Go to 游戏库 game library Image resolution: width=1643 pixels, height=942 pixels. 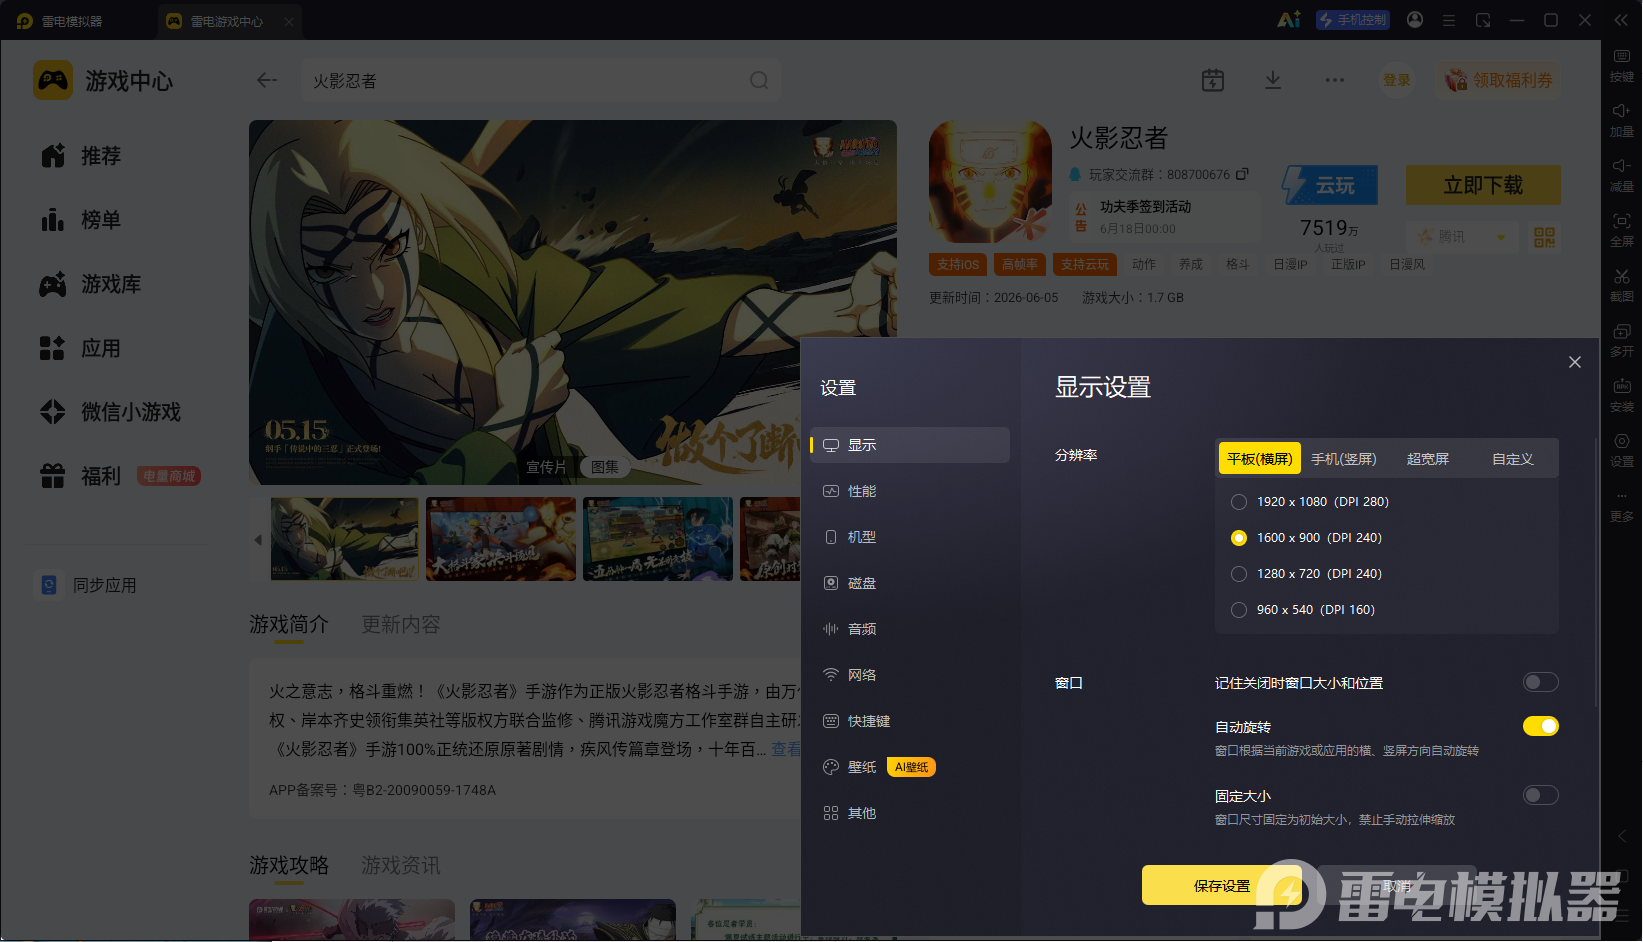point(91,284)
